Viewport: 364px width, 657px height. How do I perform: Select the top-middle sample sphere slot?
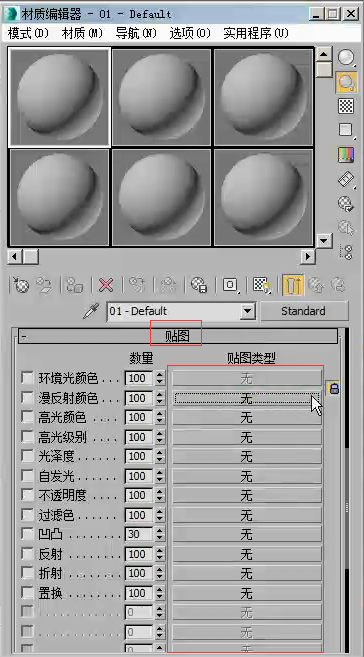[162, 97]
